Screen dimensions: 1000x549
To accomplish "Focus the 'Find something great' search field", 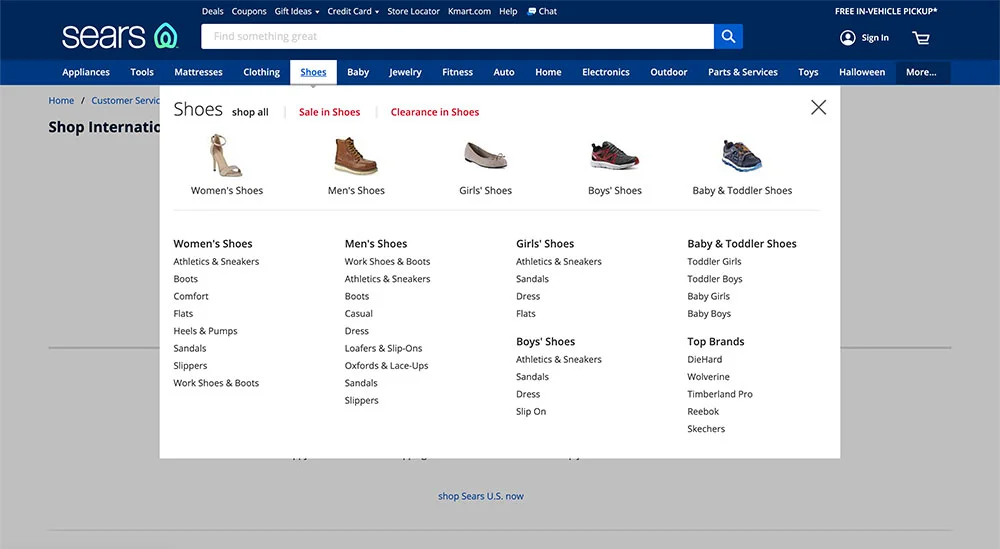I will (x=457, y=37).
